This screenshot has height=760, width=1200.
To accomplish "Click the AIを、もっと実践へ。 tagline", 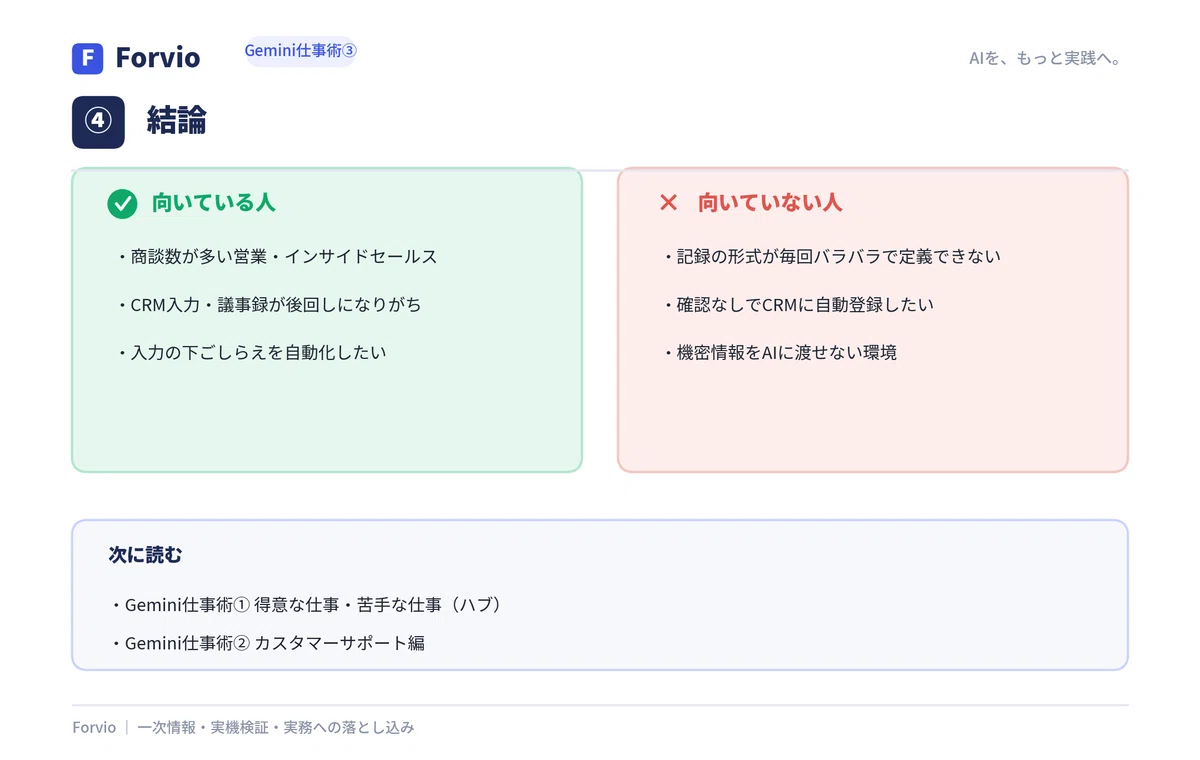I will 1048,58.
